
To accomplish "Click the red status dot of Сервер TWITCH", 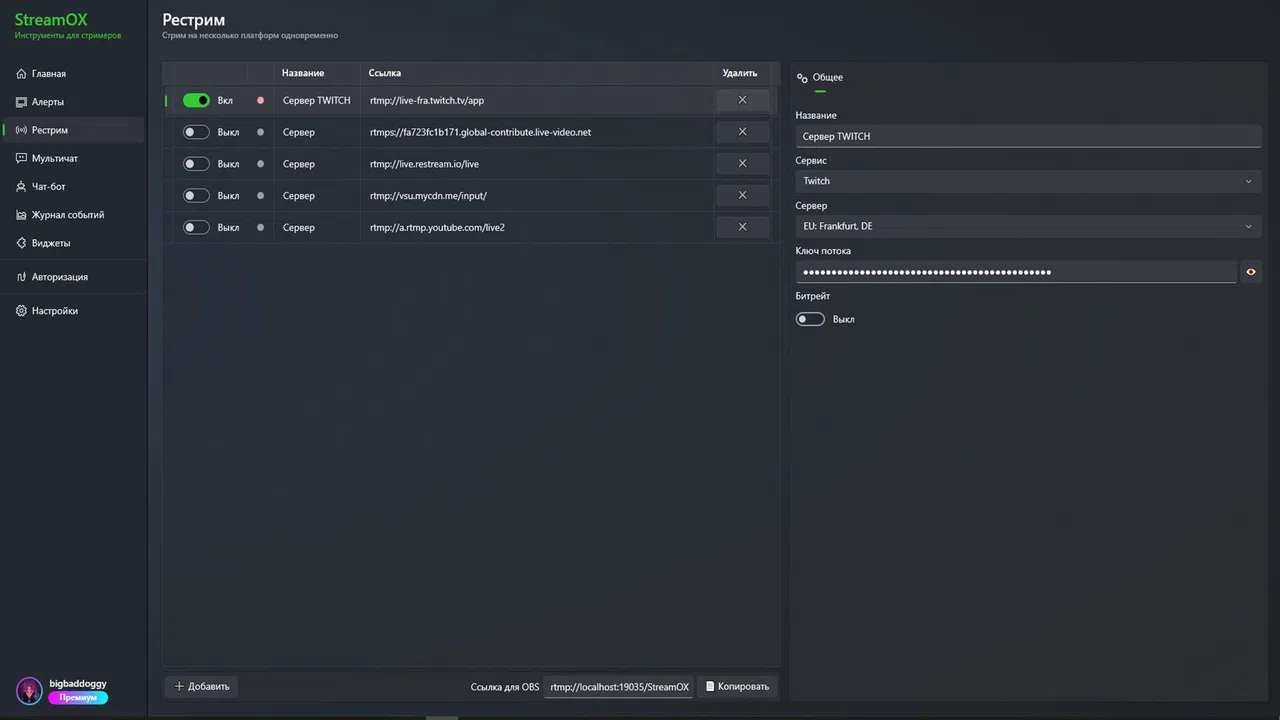I will tap(261, 100).
